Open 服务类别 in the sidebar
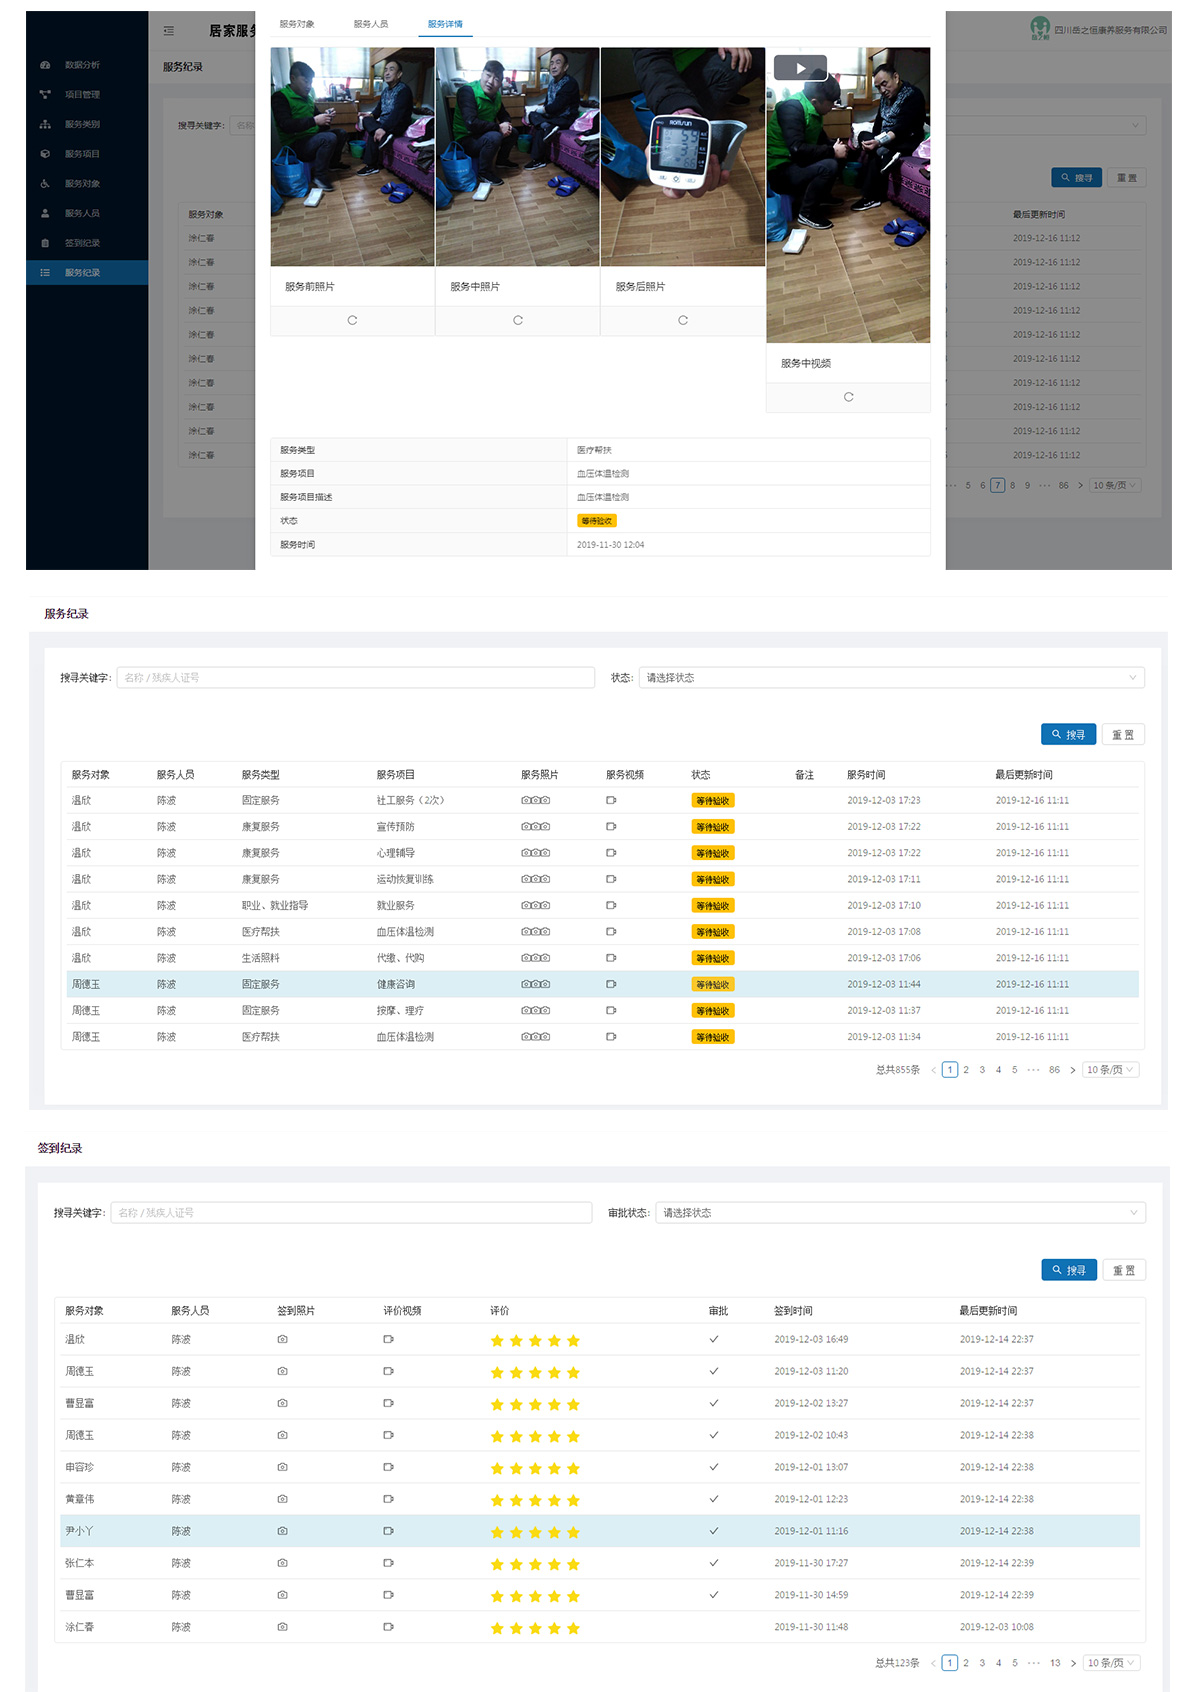 (82, 125)
